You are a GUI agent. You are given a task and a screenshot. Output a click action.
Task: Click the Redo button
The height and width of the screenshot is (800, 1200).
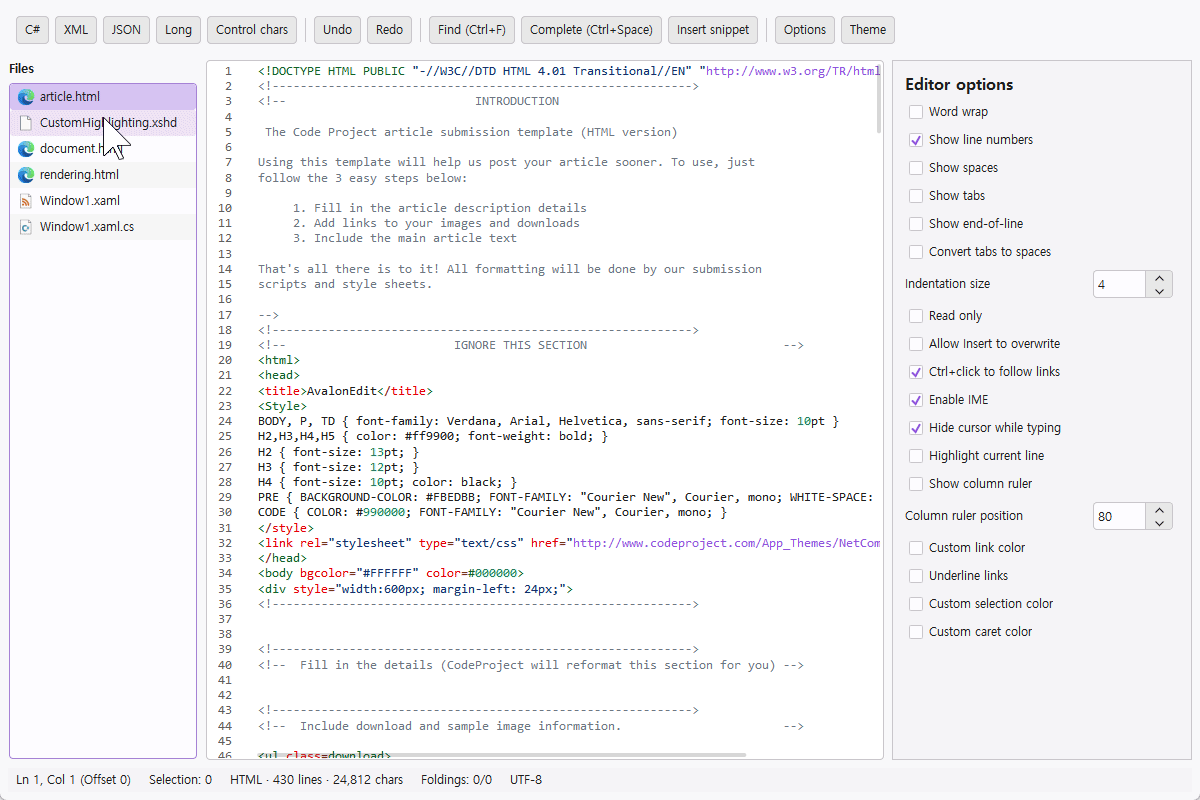390,30
